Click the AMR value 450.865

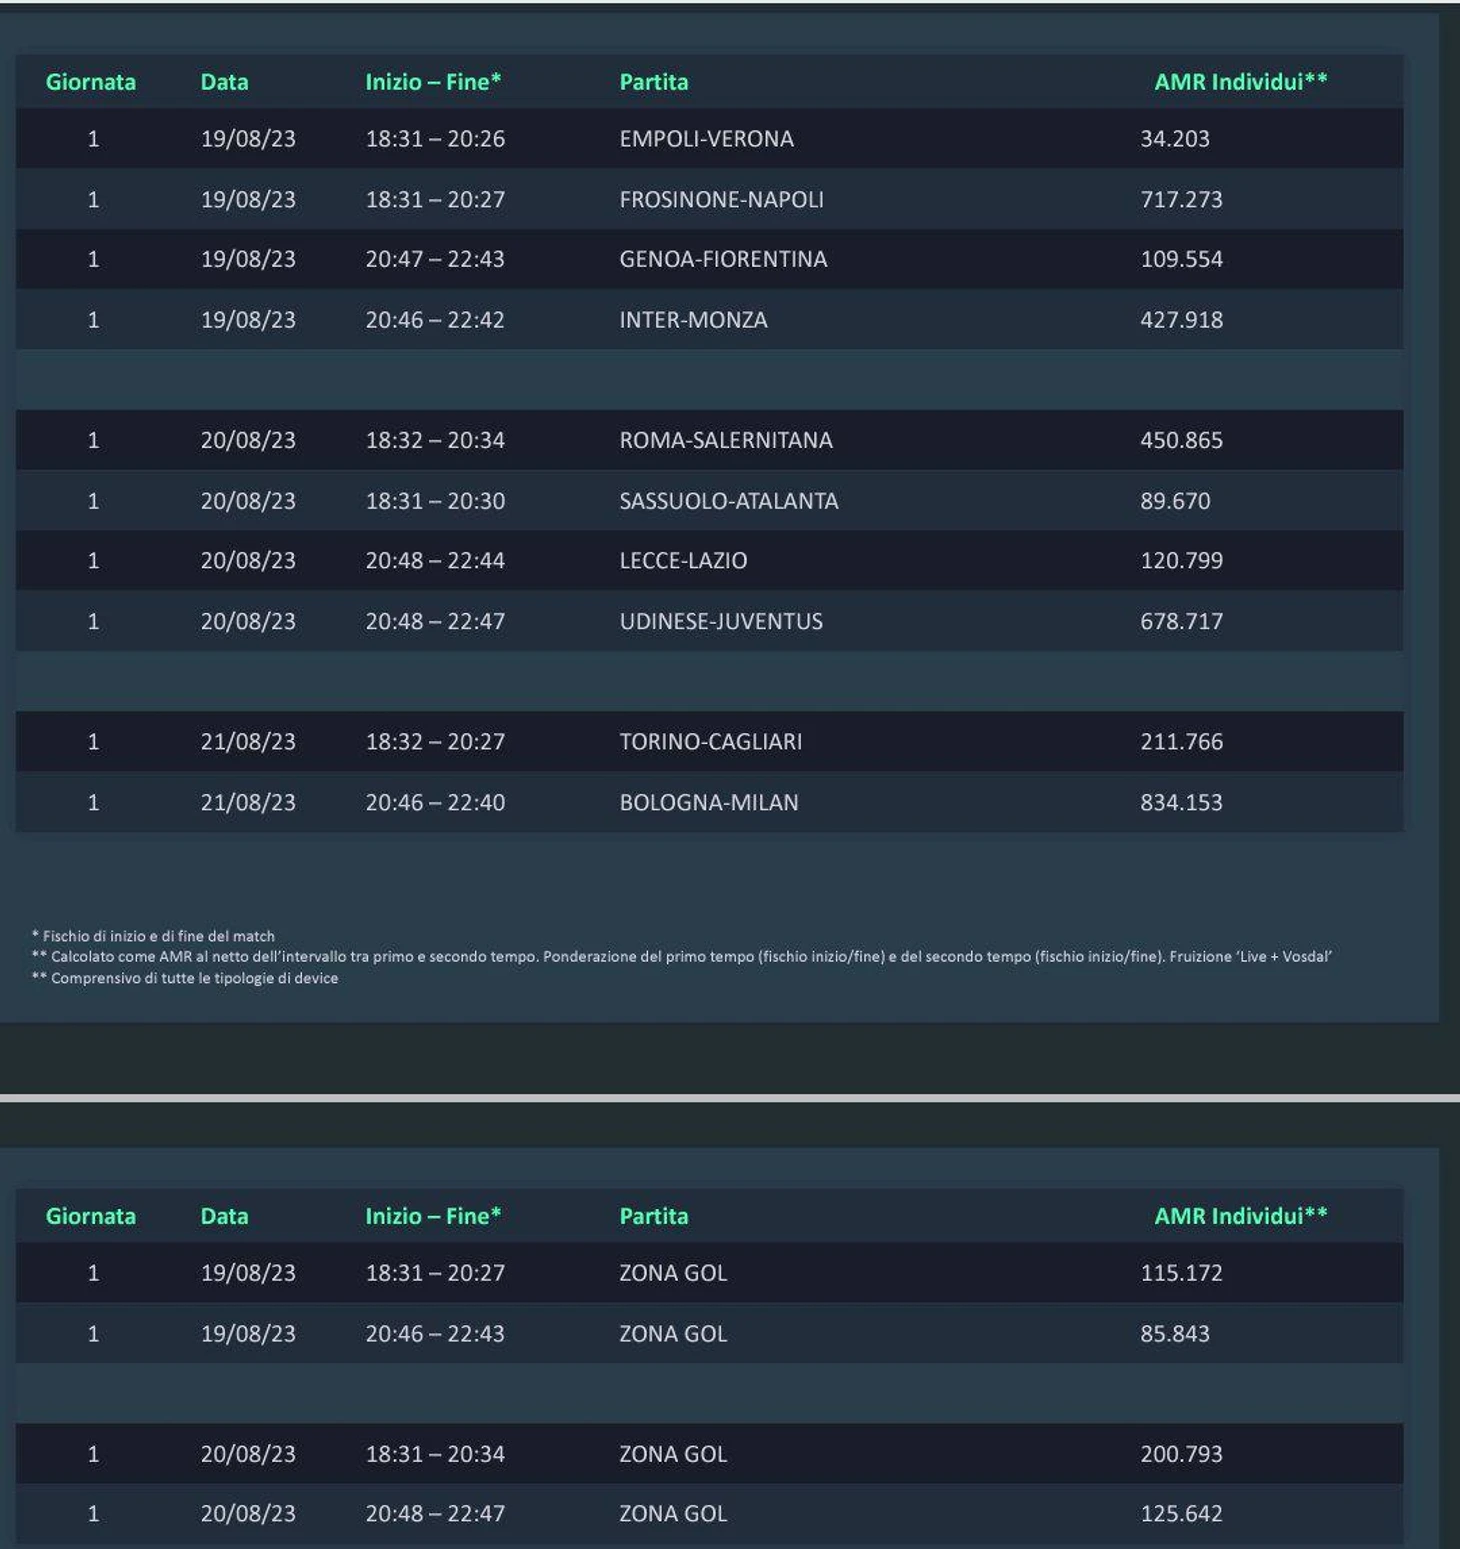click(x=1181, y=440)
